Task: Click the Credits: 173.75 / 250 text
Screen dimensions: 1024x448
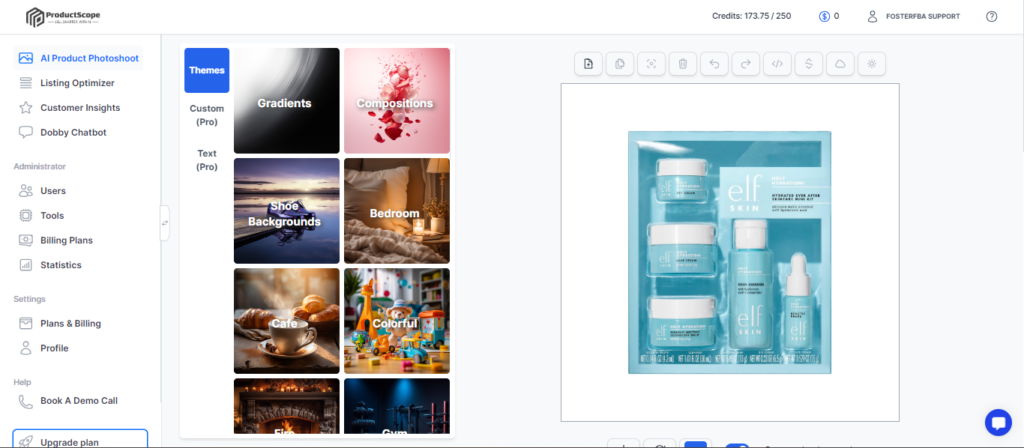Action: click(752, 16)
